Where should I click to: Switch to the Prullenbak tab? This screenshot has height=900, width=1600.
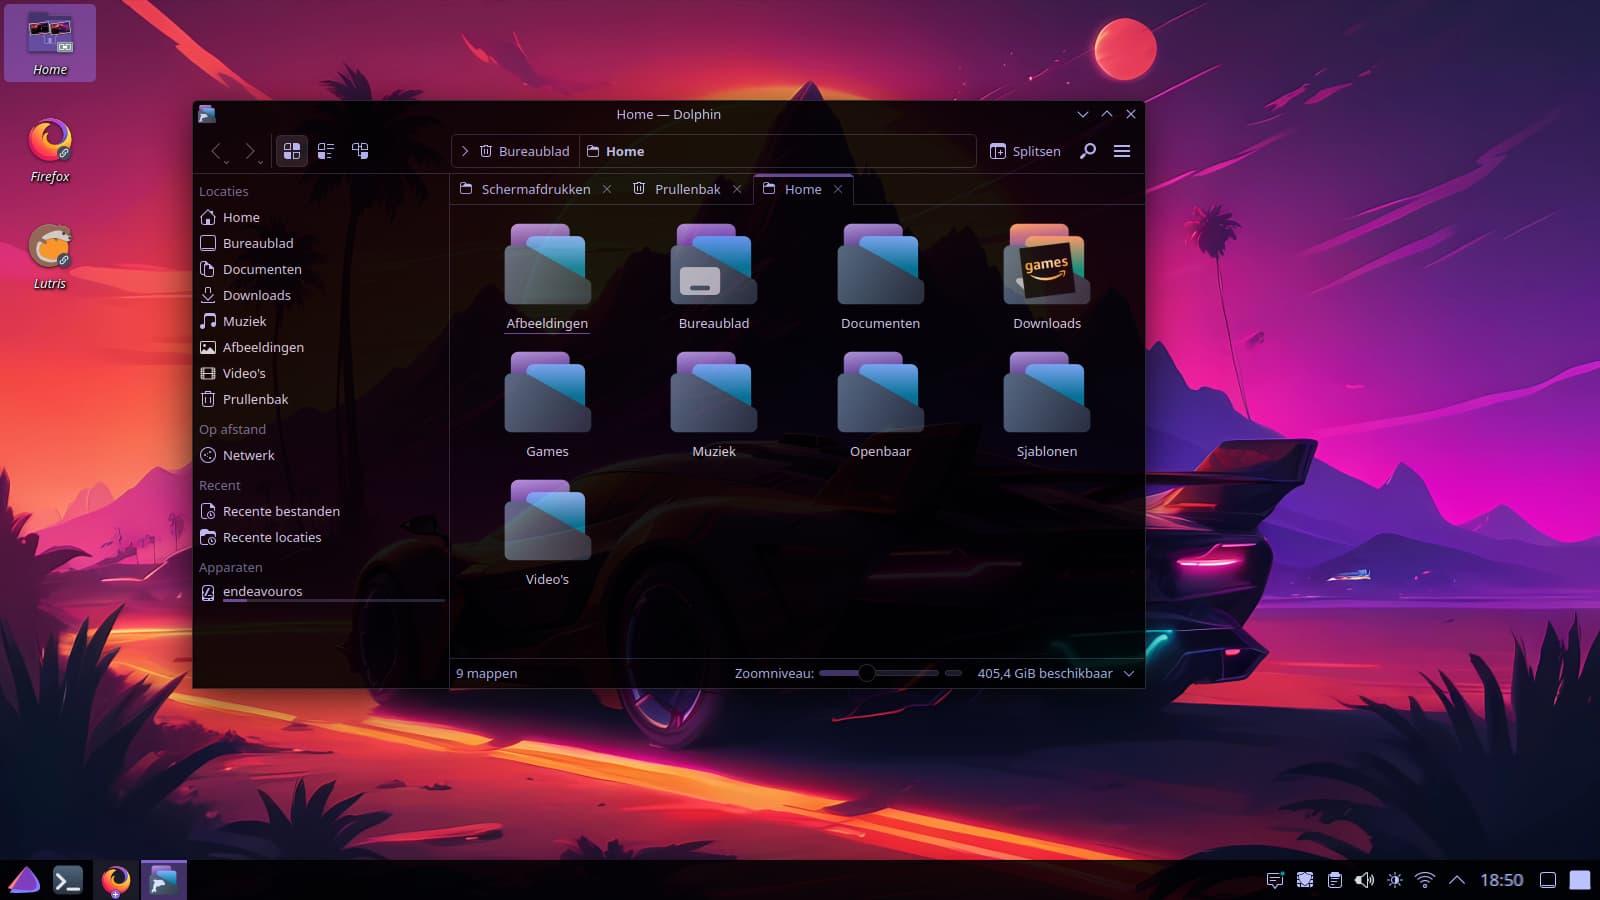click(x=687, y=189)
